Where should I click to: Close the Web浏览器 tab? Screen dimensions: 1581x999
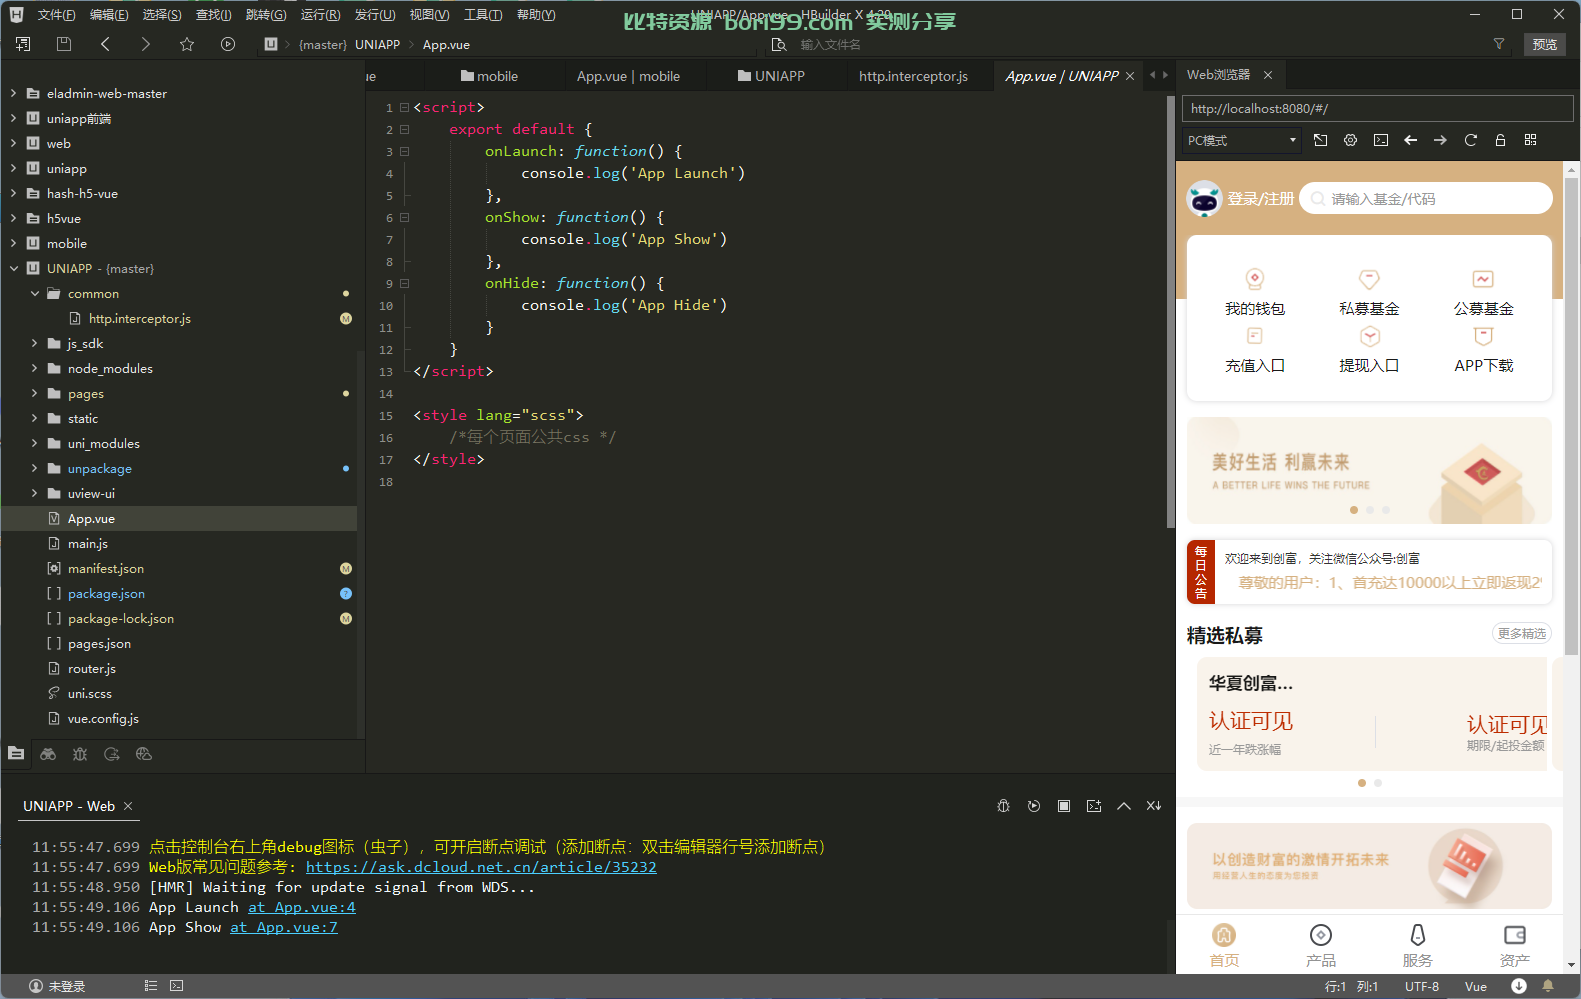[1268, 75]
